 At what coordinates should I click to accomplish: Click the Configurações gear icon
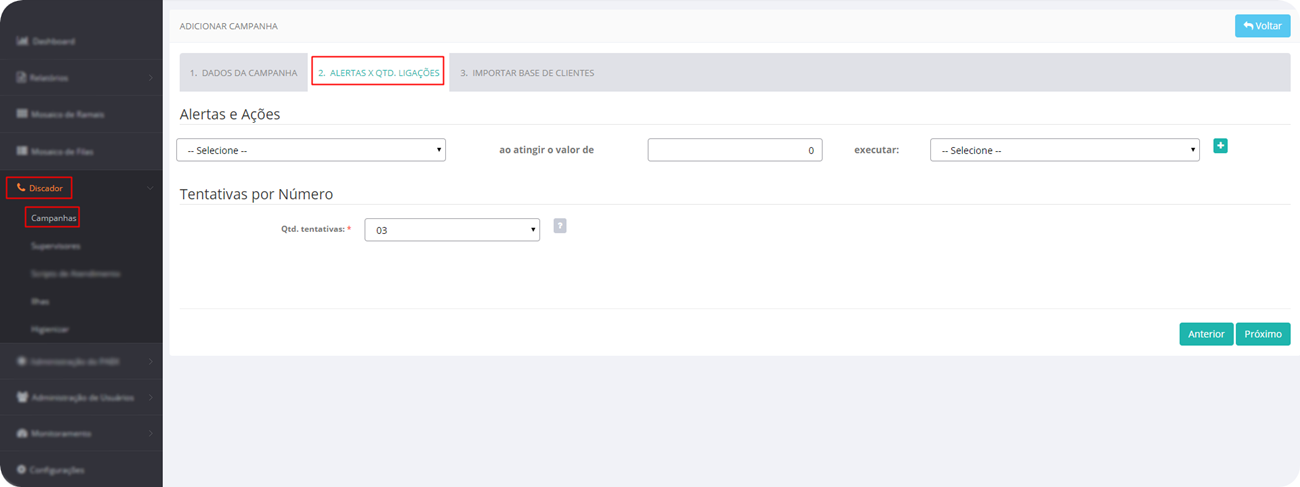pos(21,469)
